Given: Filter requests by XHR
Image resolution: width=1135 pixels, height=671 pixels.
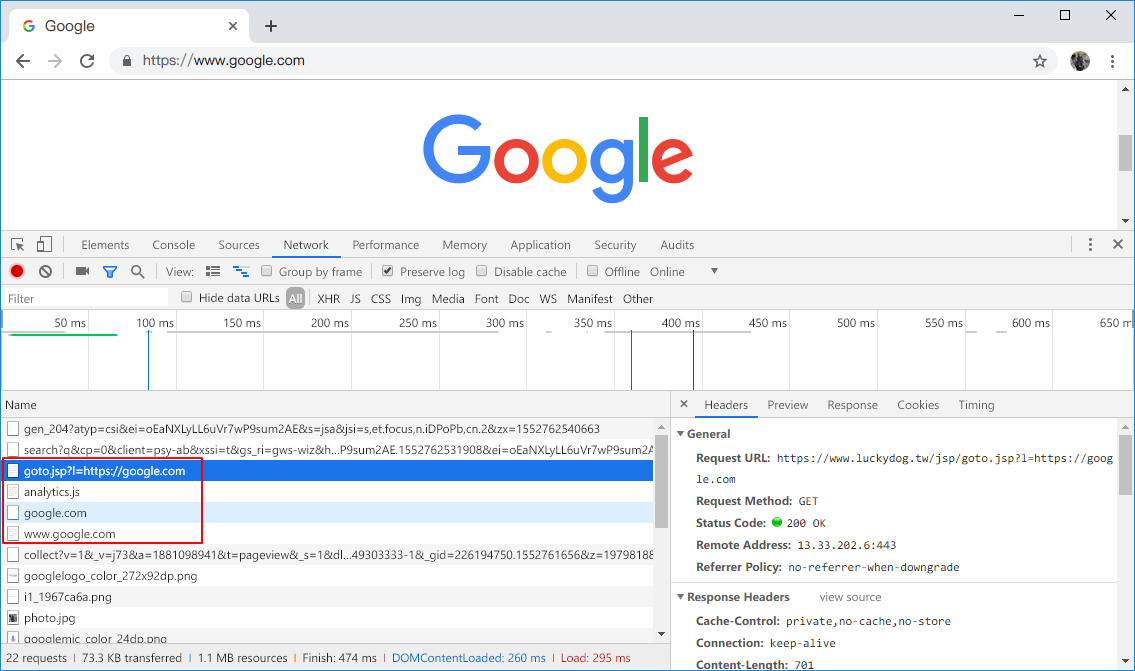Looking at the screenshot, I should (x=329, y=298).
